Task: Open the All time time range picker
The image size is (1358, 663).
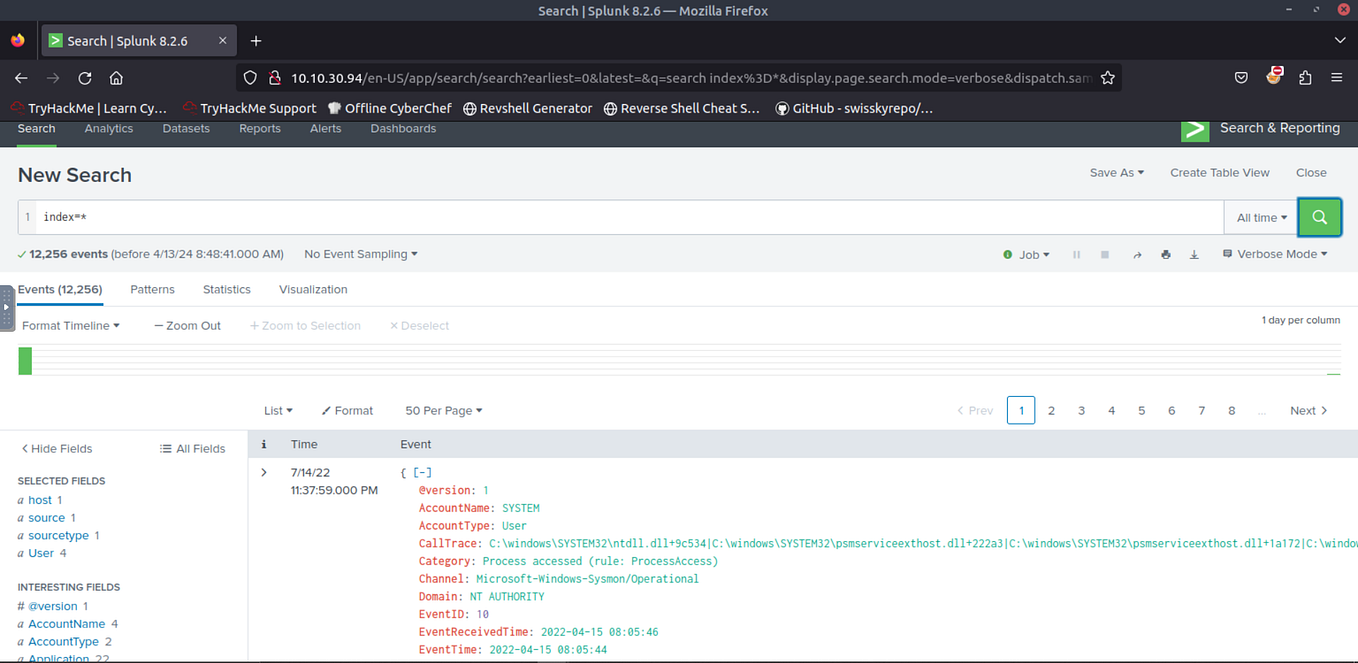Action: (1260, 217)
